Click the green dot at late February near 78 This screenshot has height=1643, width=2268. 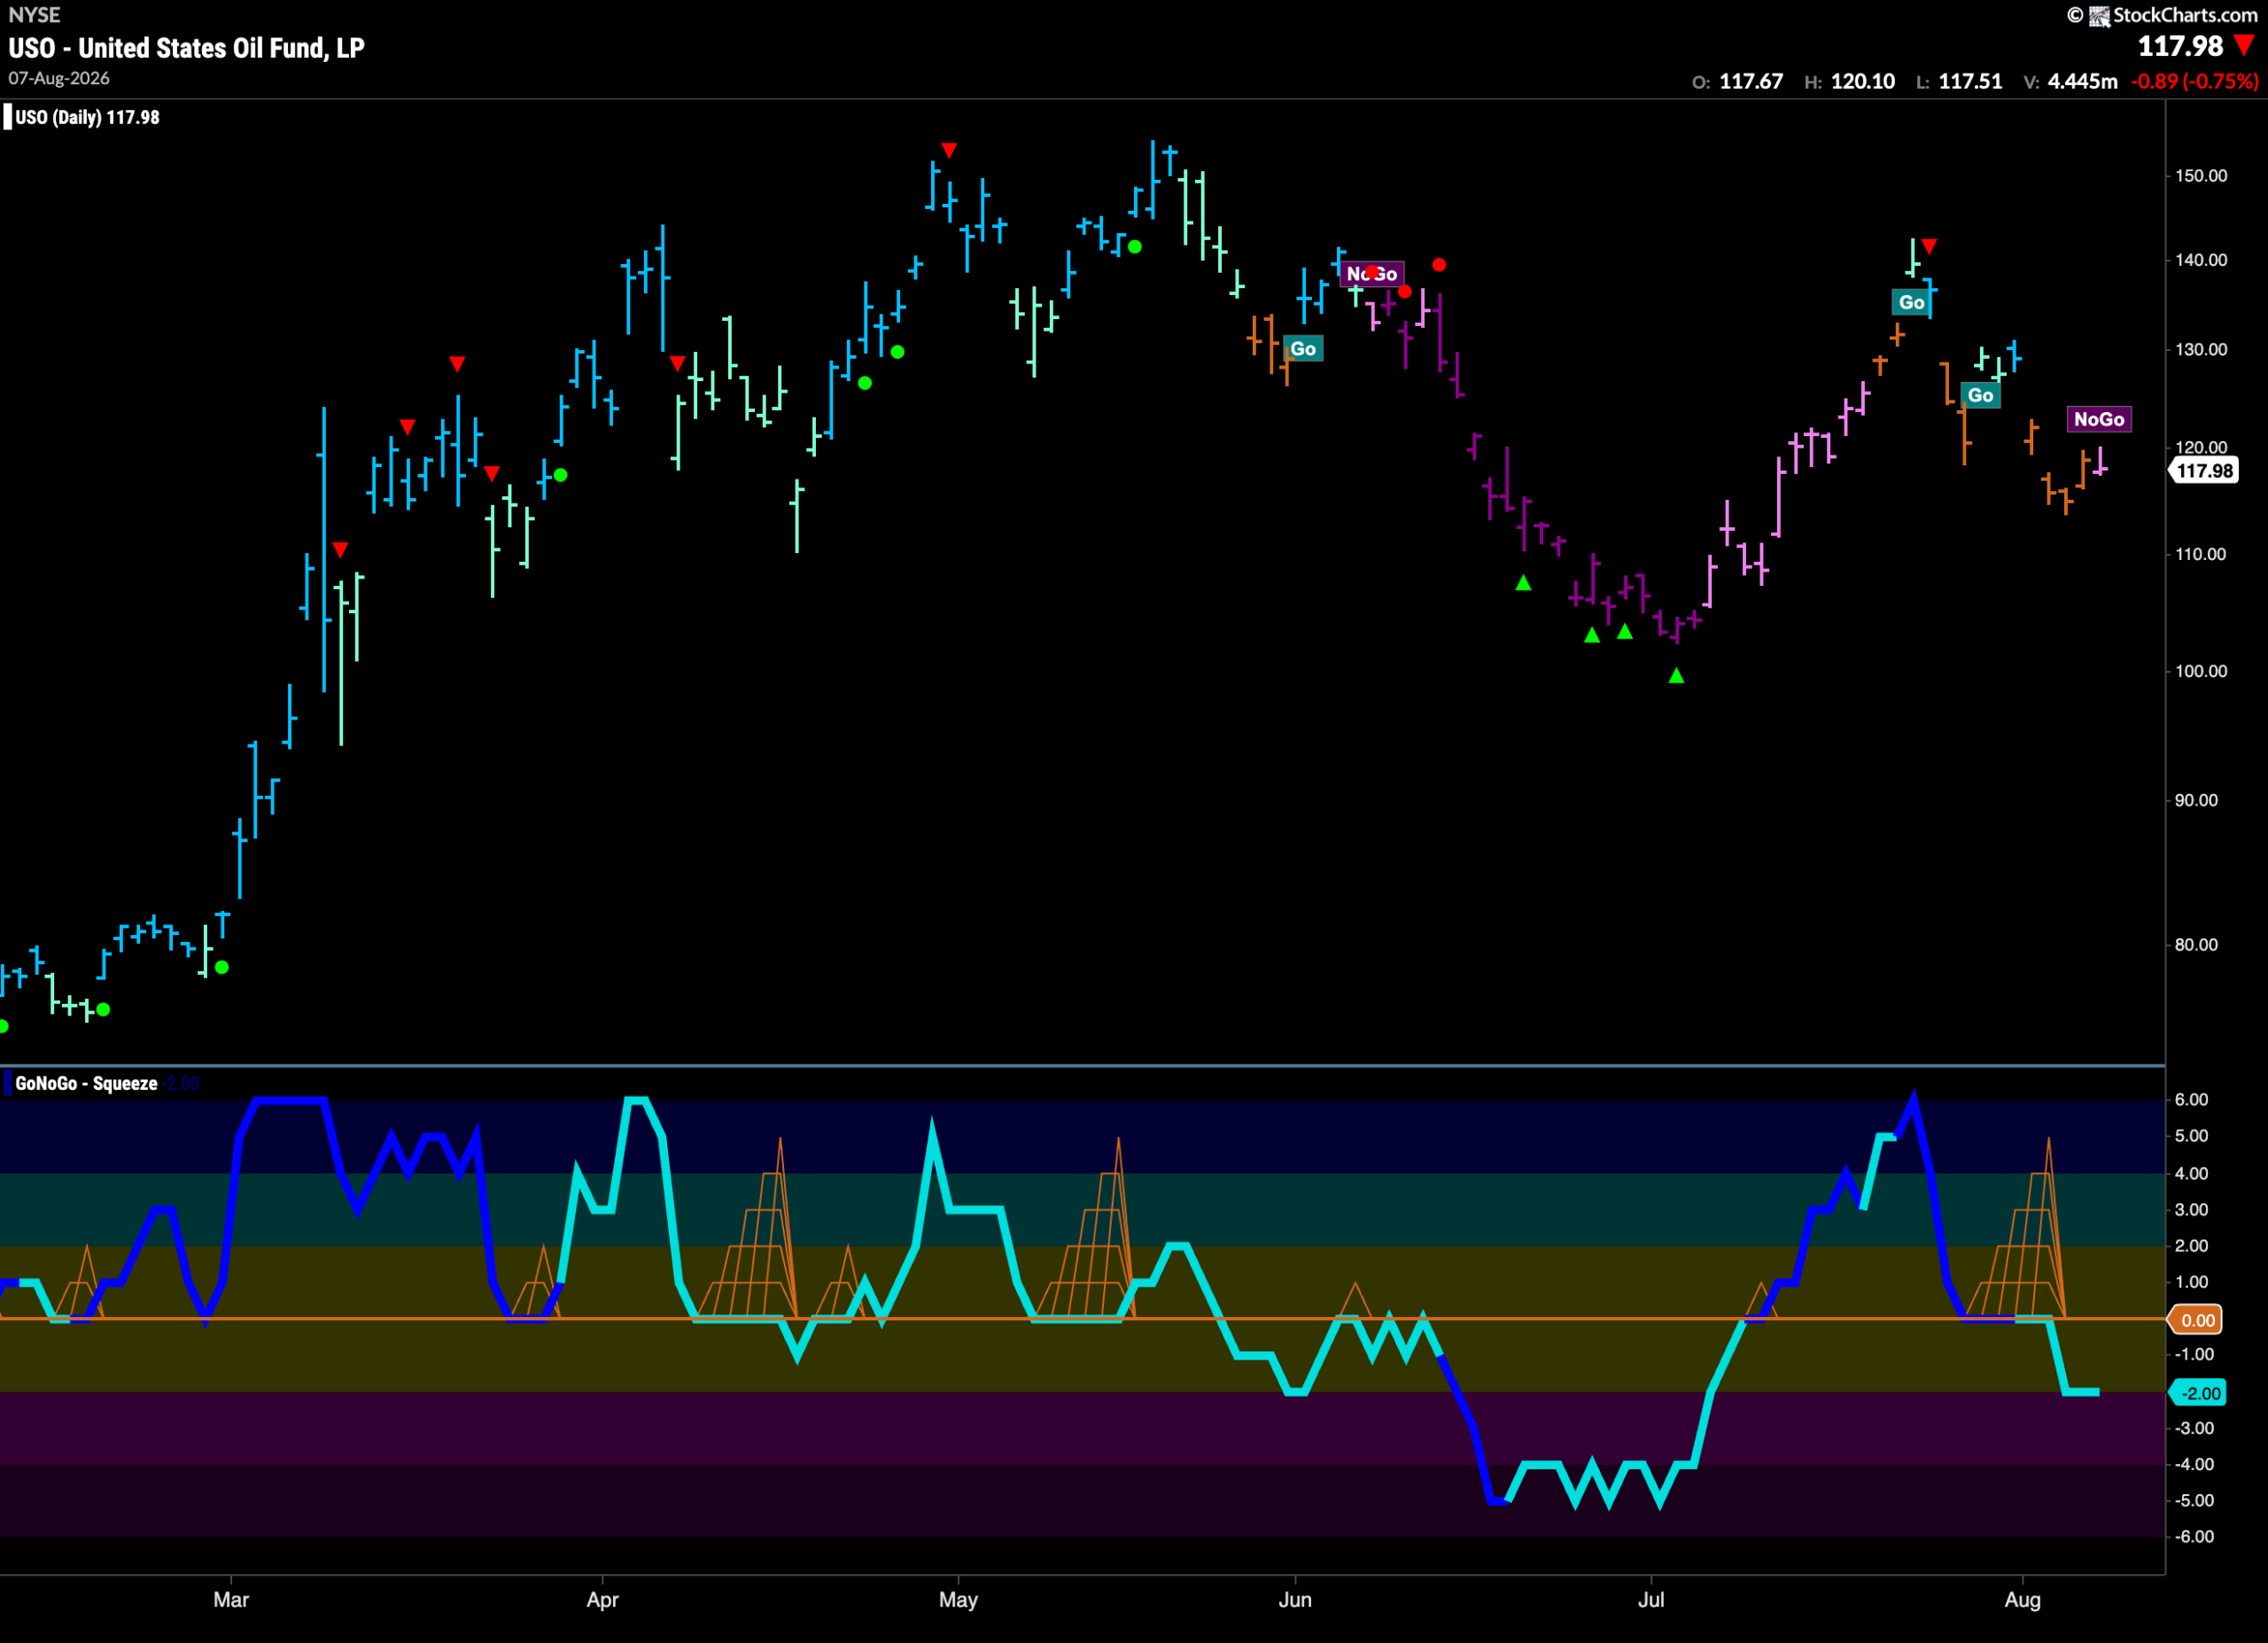[x=222, y=967]
